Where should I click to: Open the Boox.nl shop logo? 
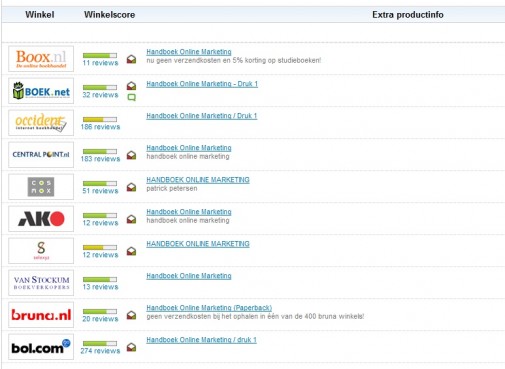pos(41,59)
